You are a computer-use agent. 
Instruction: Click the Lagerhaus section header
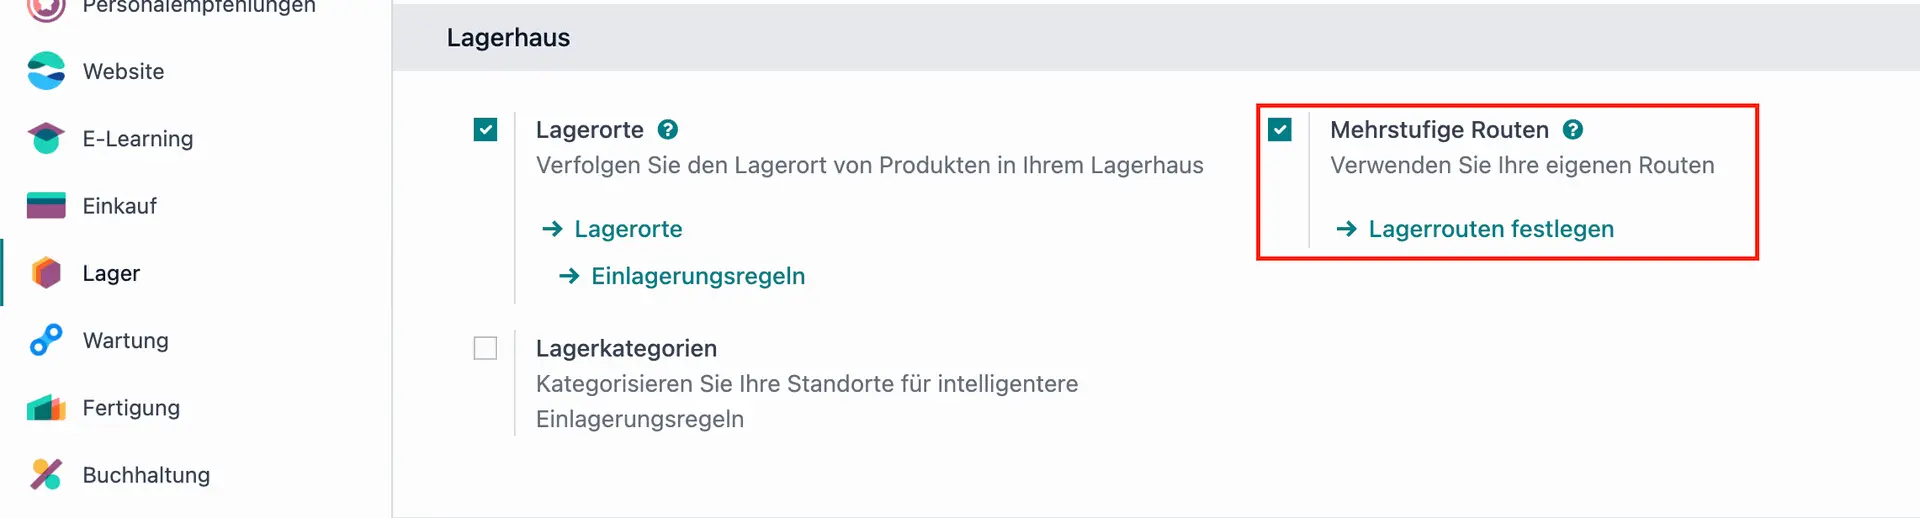click(x=508, y=38)
